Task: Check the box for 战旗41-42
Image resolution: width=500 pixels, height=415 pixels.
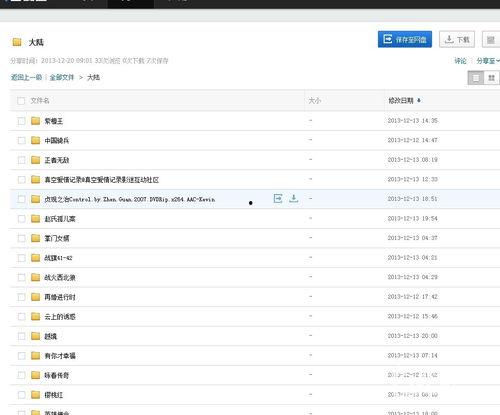Action: pos(21,258)
